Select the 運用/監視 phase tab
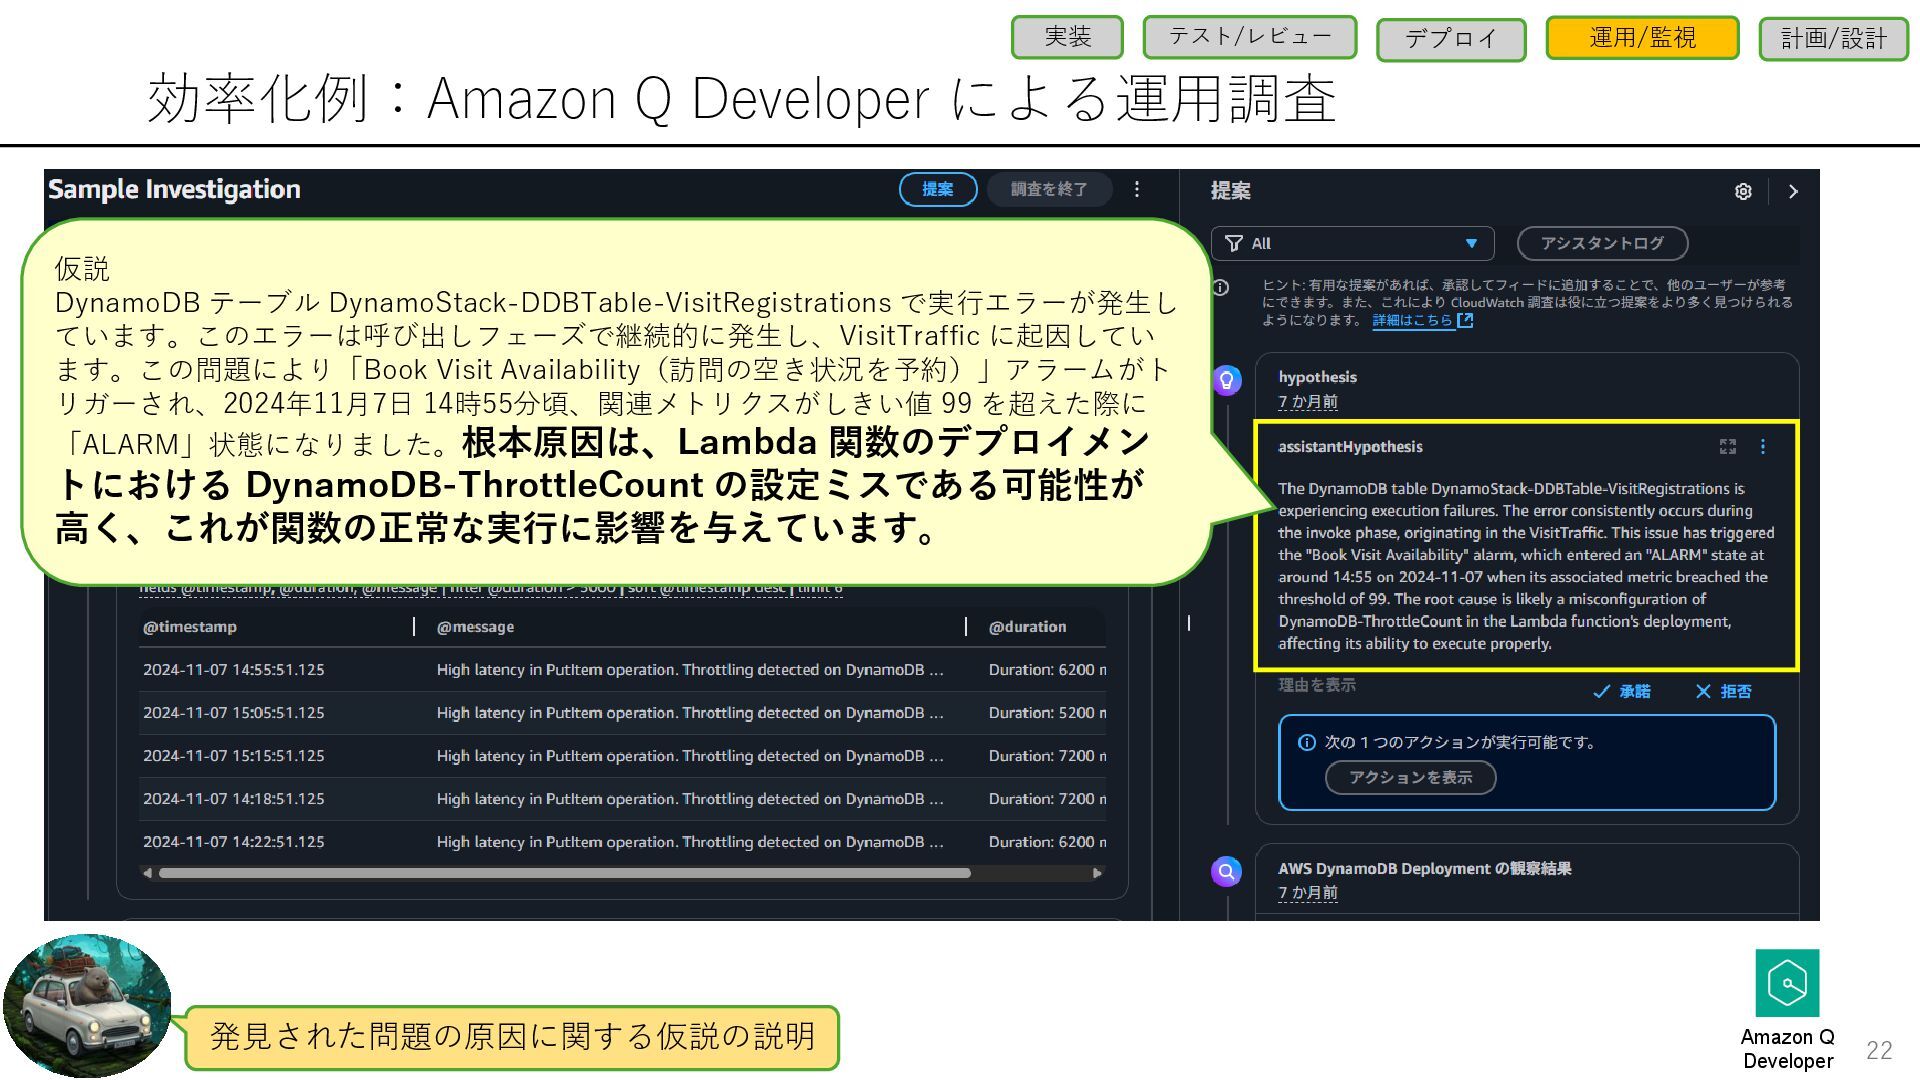Image resolution: width=1920 pixels, height=1080 pixels. pos(1642,38)
